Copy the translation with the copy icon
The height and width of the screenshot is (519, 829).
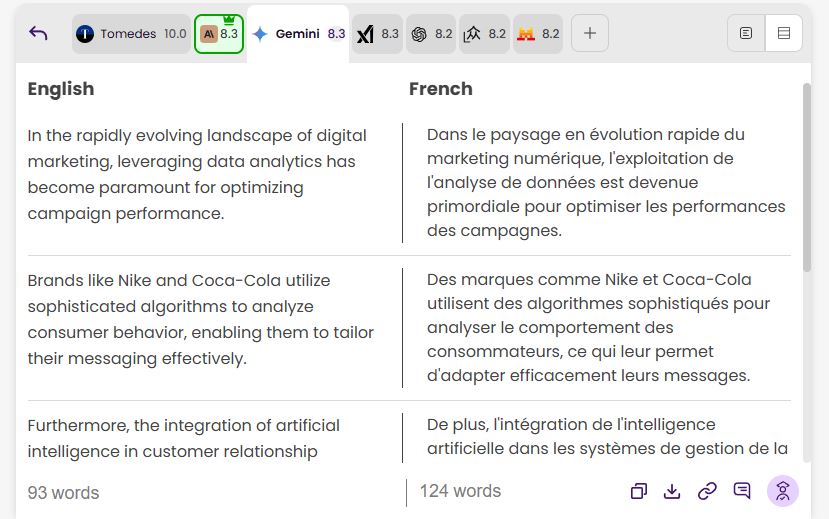pos(638,490)
